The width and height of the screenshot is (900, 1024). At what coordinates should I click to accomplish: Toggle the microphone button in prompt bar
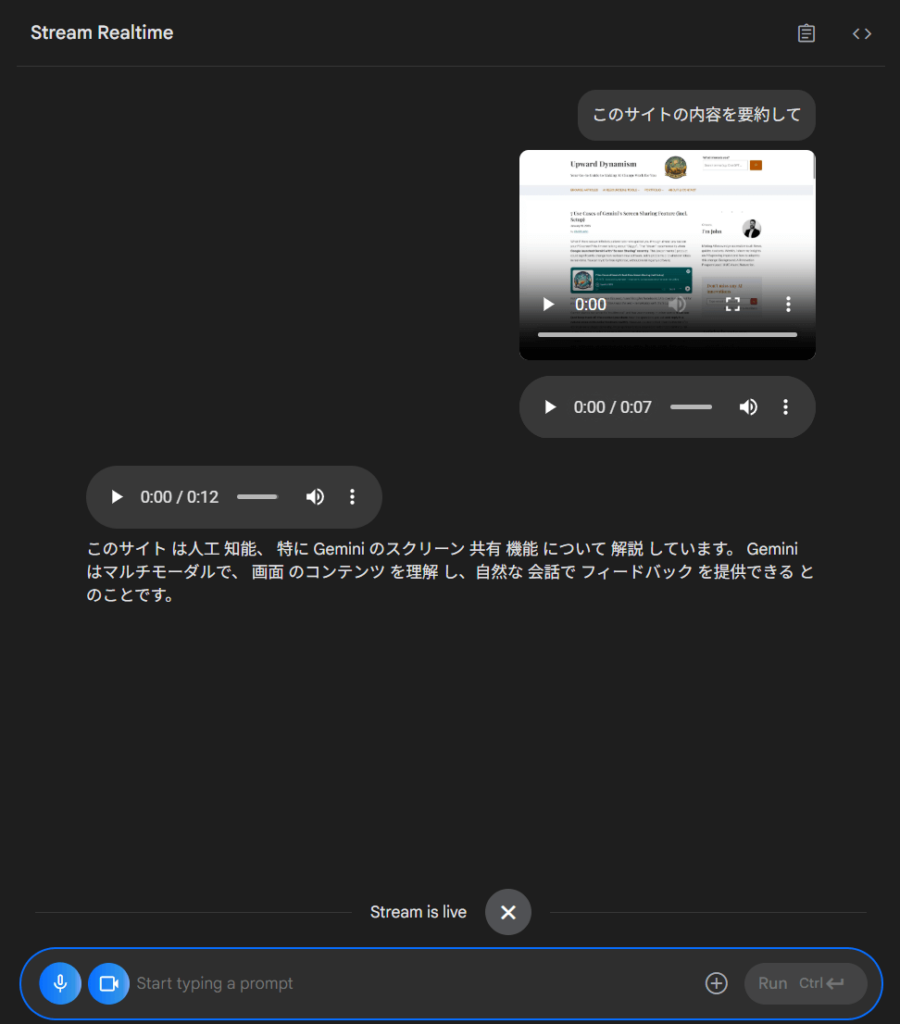[60, 983]
